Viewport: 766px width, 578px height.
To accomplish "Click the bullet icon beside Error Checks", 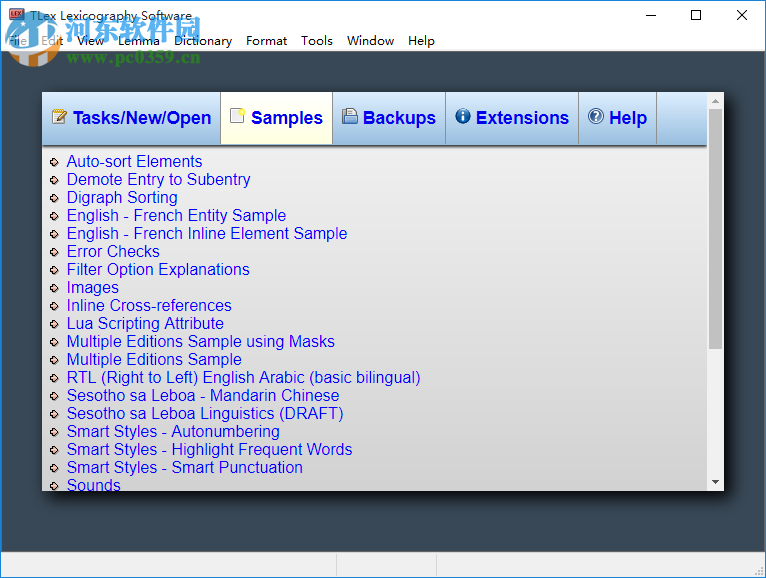I will pyautogui.click(x=54, y=252).
